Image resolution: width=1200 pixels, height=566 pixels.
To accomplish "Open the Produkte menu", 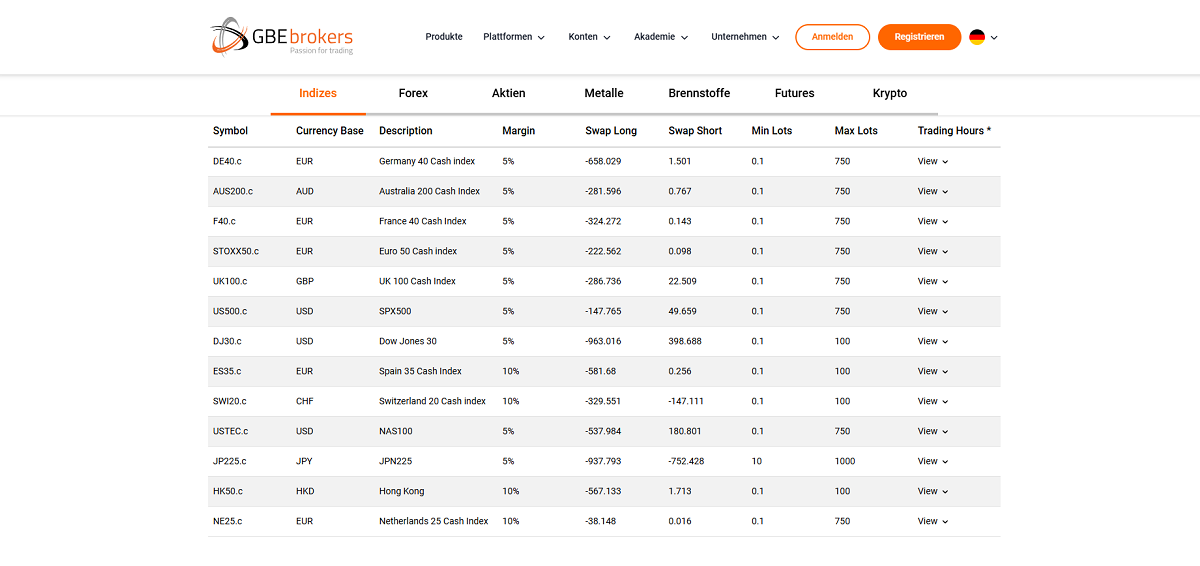I will pos(444,37).
